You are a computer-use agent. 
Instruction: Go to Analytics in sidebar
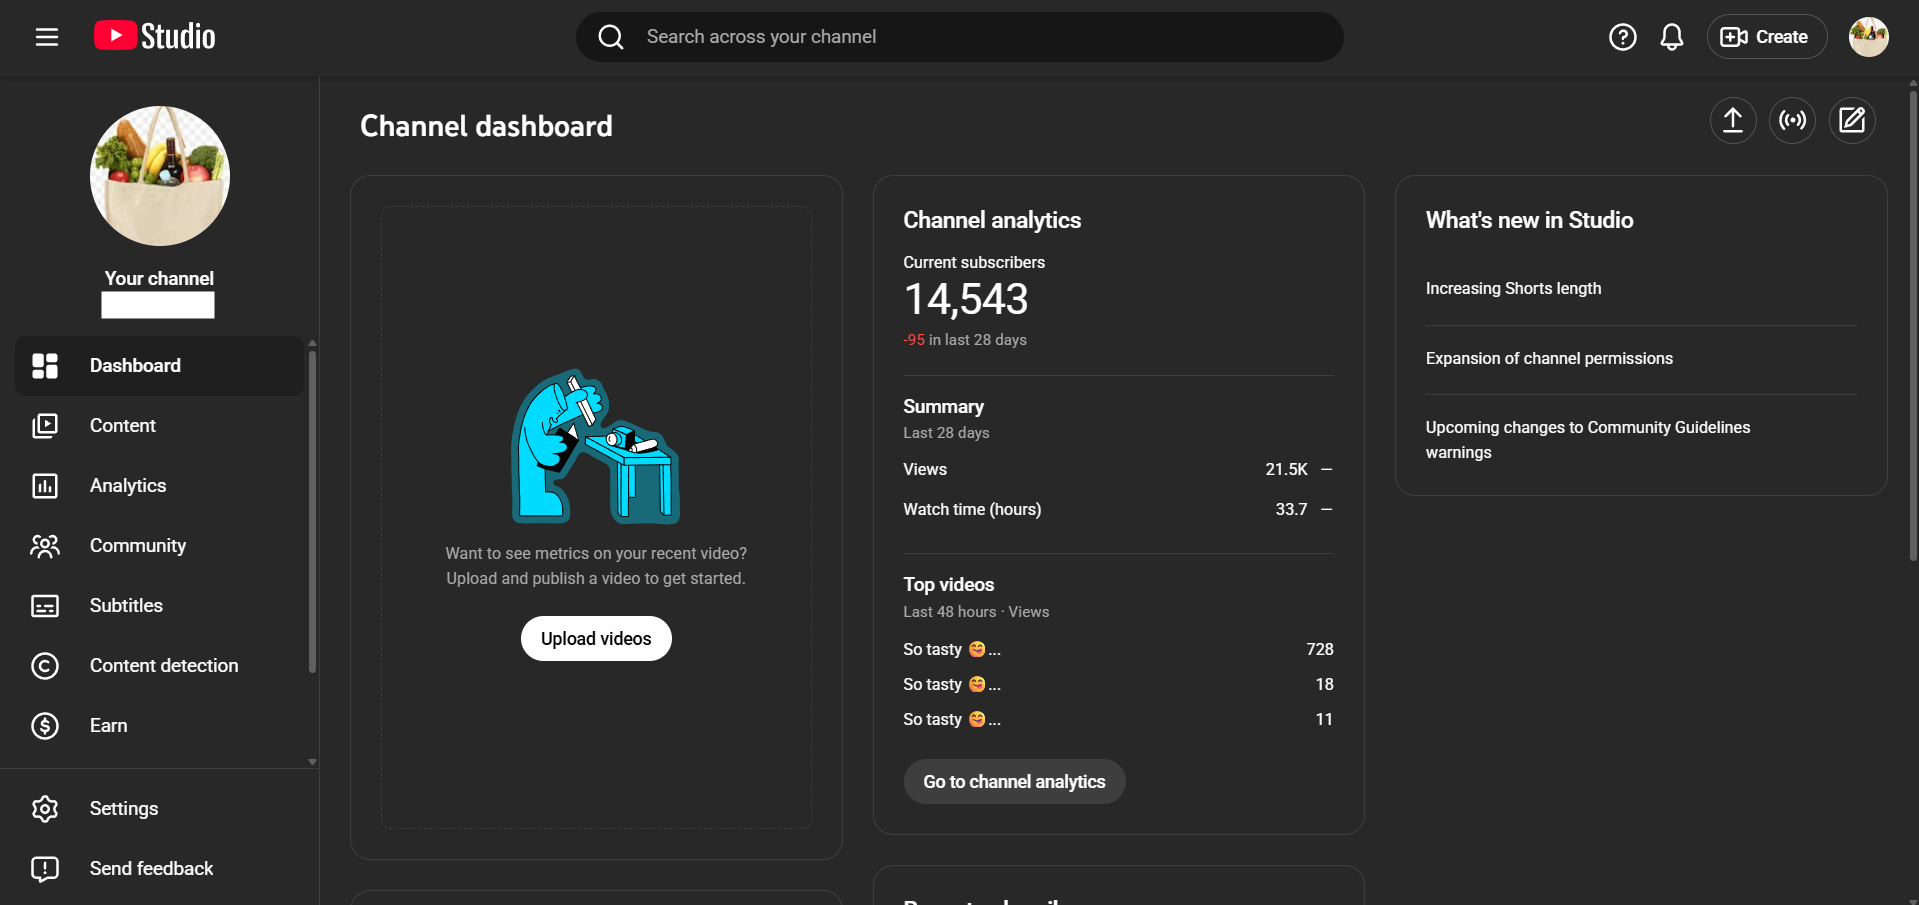tap(128, 486)
